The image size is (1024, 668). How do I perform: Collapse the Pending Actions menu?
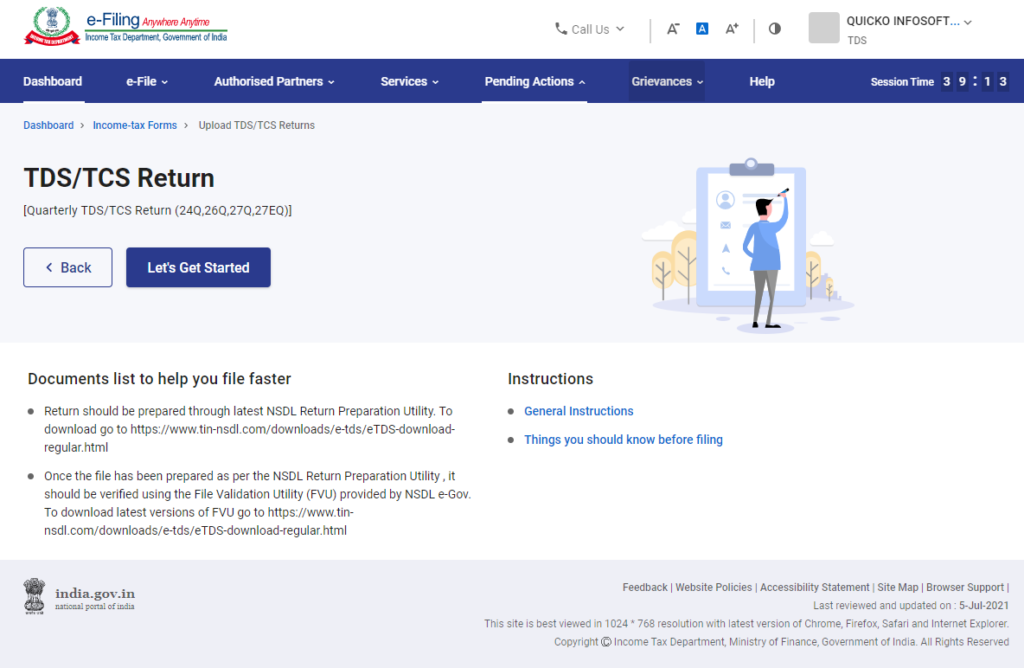click(x=533, y=81)
